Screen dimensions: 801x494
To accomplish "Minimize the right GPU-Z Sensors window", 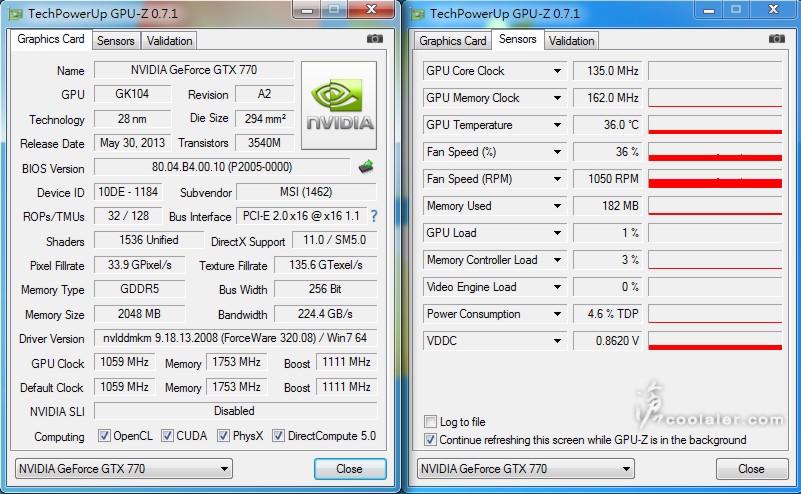I will point(709,10).
